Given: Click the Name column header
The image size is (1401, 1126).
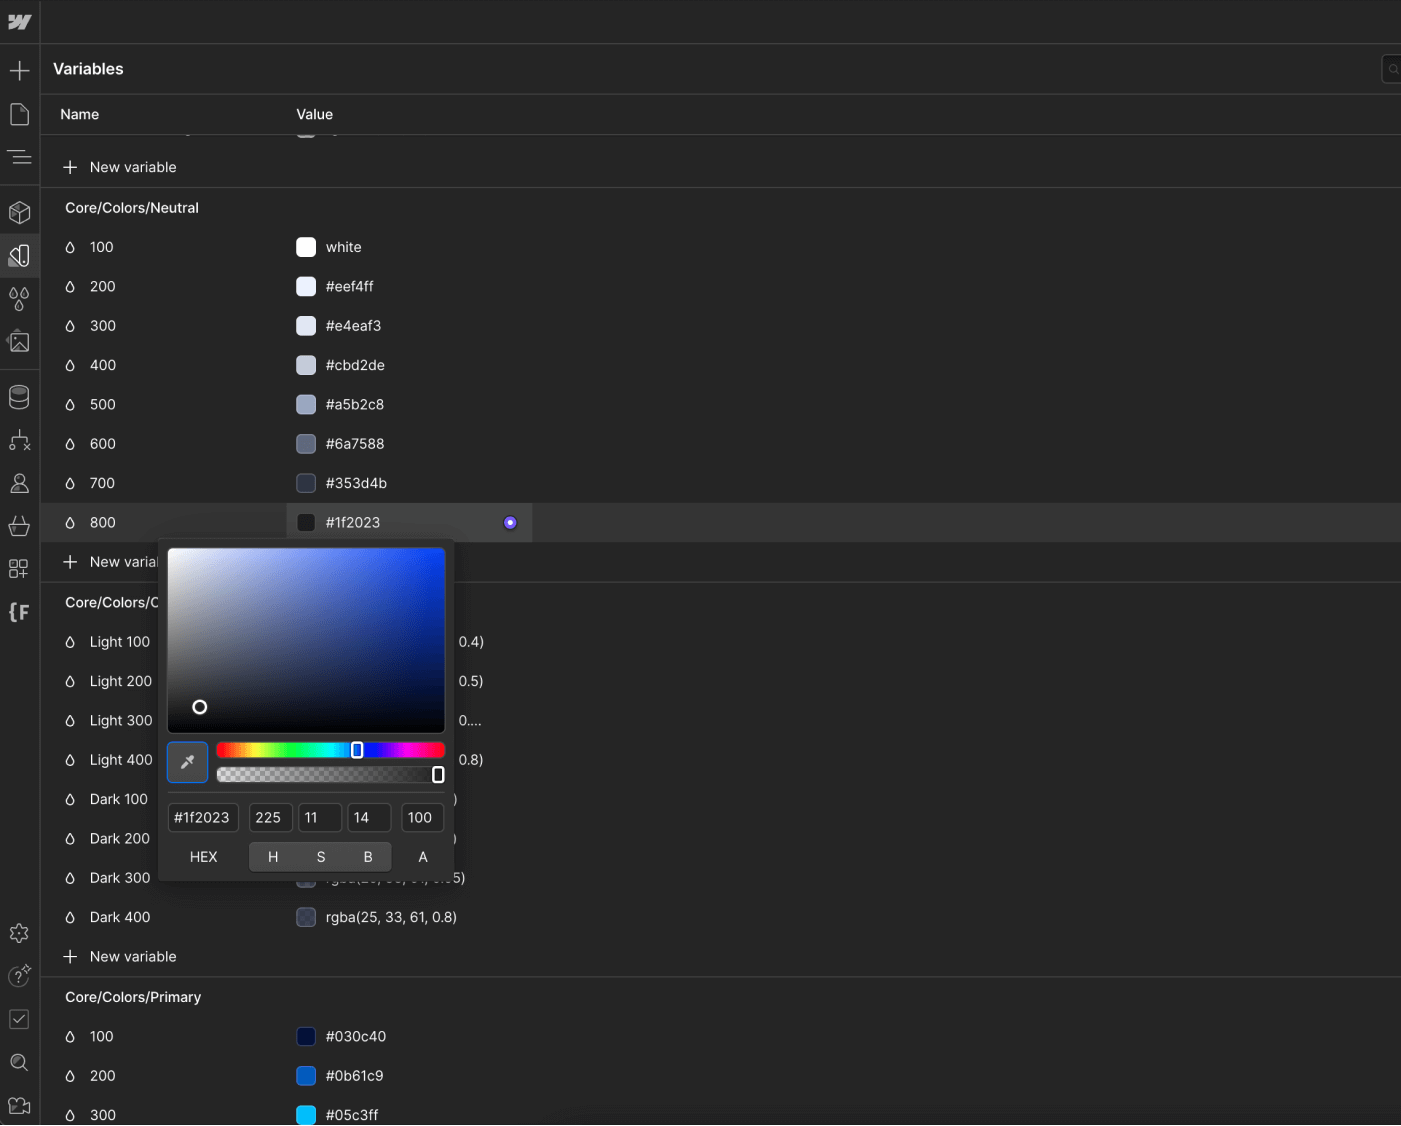Looking at the screenshot, I should [x=80, y=114].
